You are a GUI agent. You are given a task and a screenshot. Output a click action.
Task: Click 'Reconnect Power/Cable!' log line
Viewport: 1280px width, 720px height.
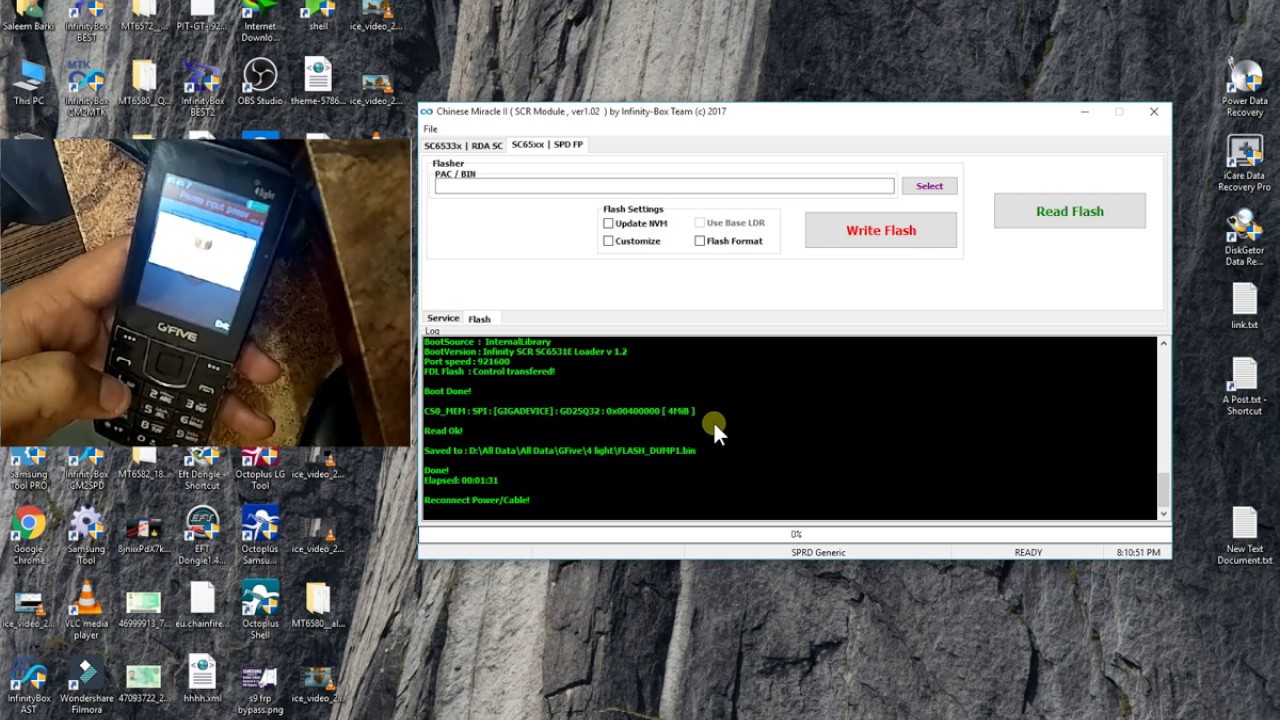coord(477,500)
